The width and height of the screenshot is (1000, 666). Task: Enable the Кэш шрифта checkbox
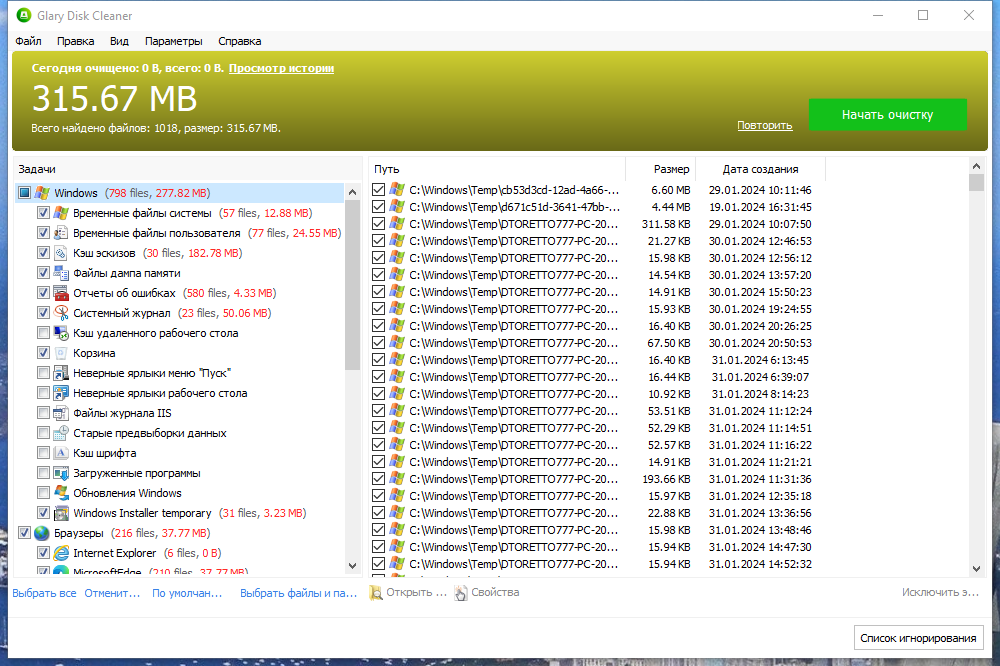(43, 453)
